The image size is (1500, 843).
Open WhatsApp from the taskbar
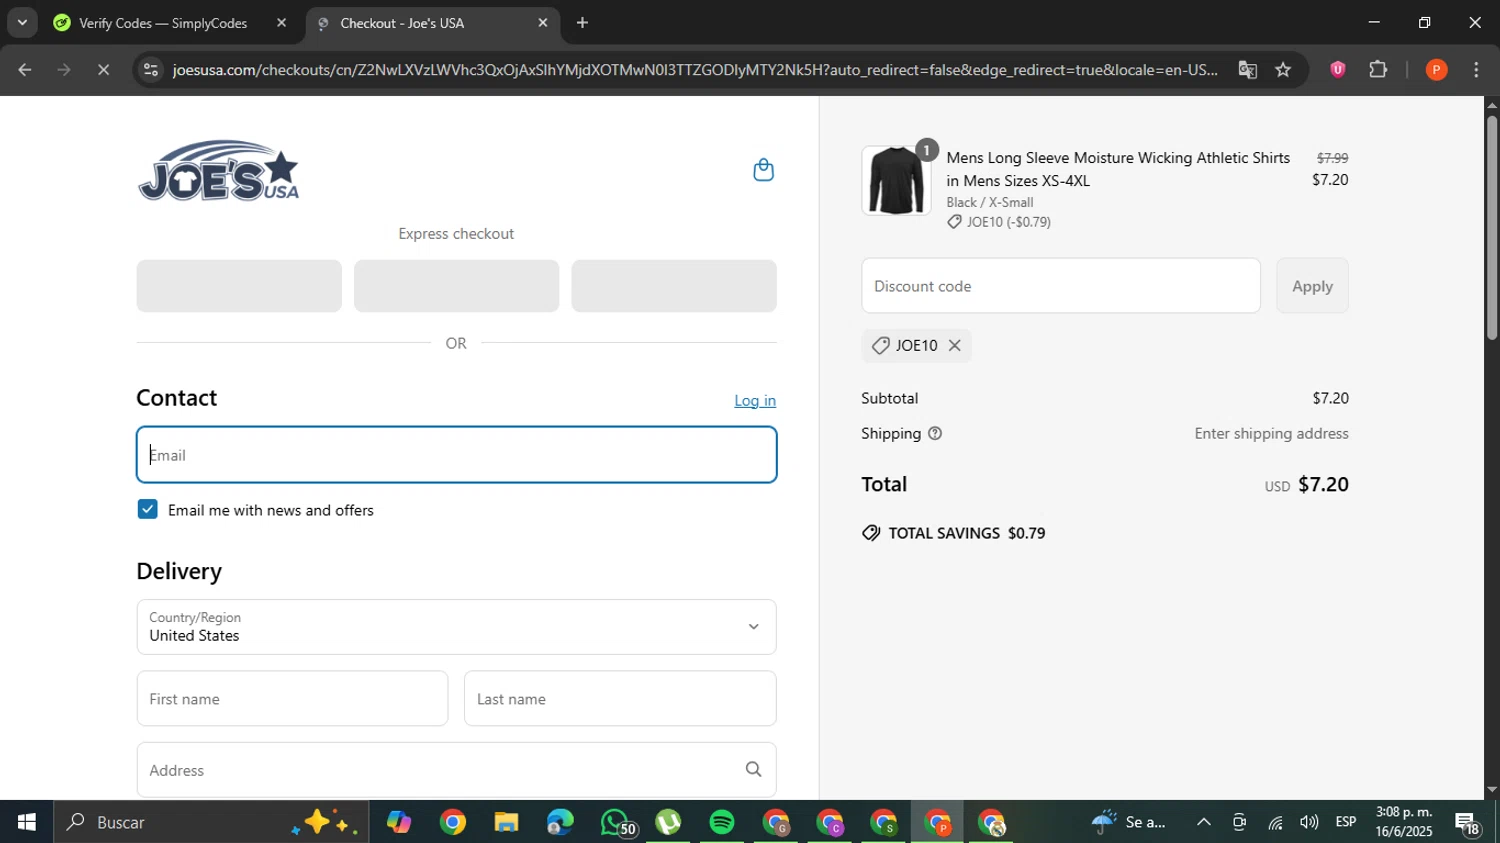tap(616, 822)
